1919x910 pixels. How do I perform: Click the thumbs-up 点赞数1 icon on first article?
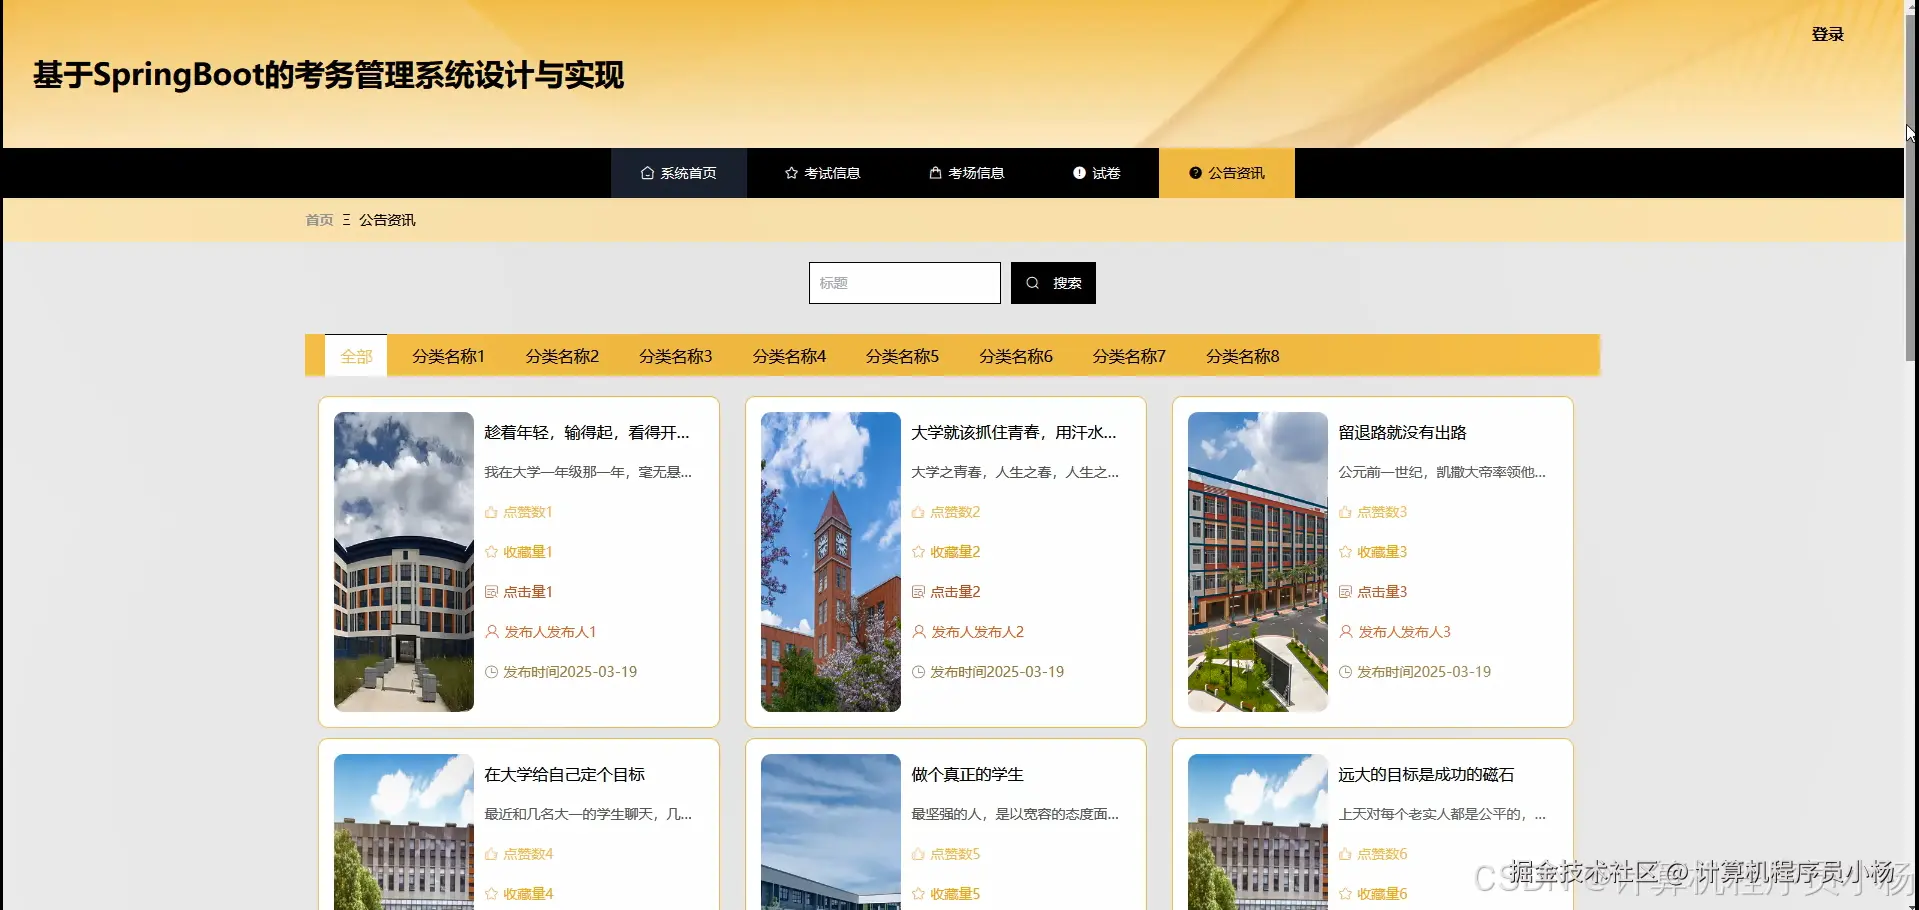[x=491, y=511]
